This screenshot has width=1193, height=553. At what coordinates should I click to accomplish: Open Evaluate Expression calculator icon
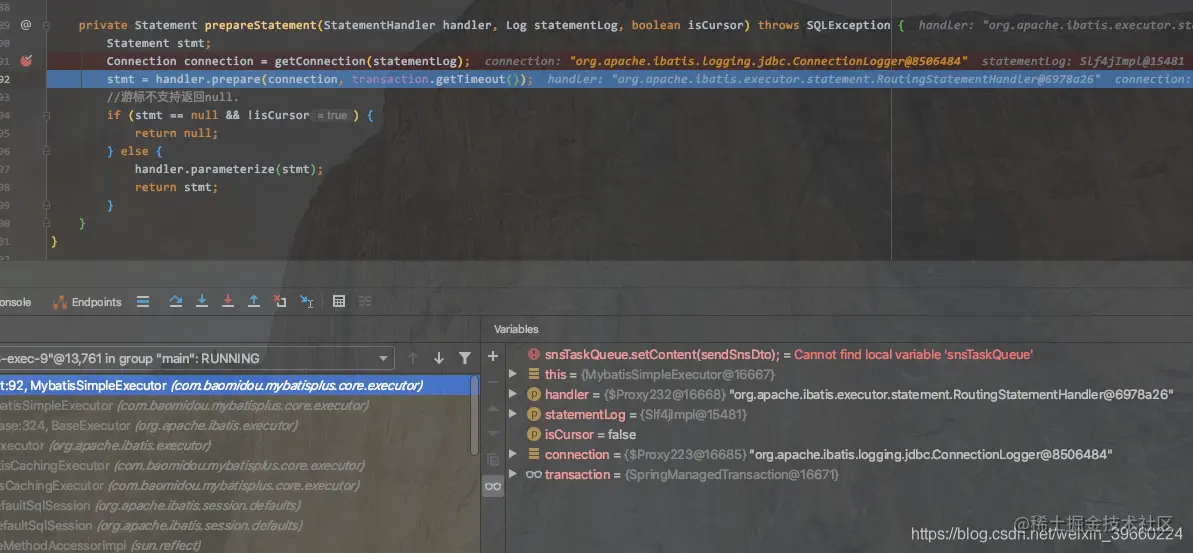click(x=339, y=301)
